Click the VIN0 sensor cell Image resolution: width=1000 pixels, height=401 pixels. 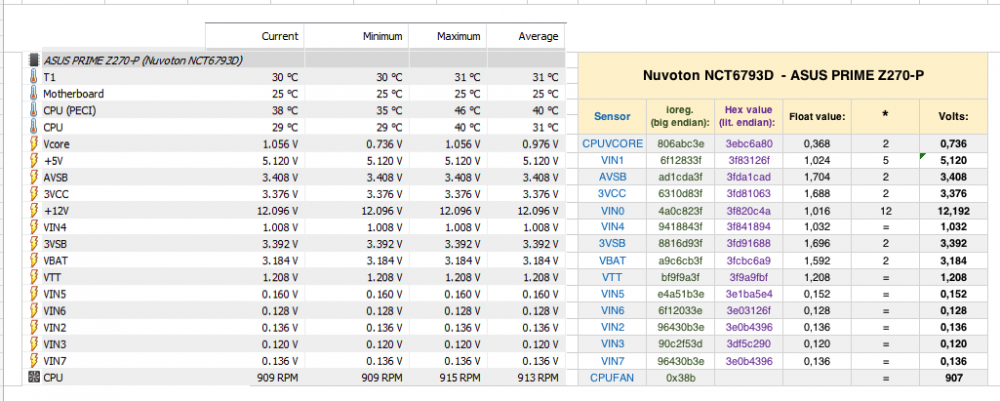(612, 210)
